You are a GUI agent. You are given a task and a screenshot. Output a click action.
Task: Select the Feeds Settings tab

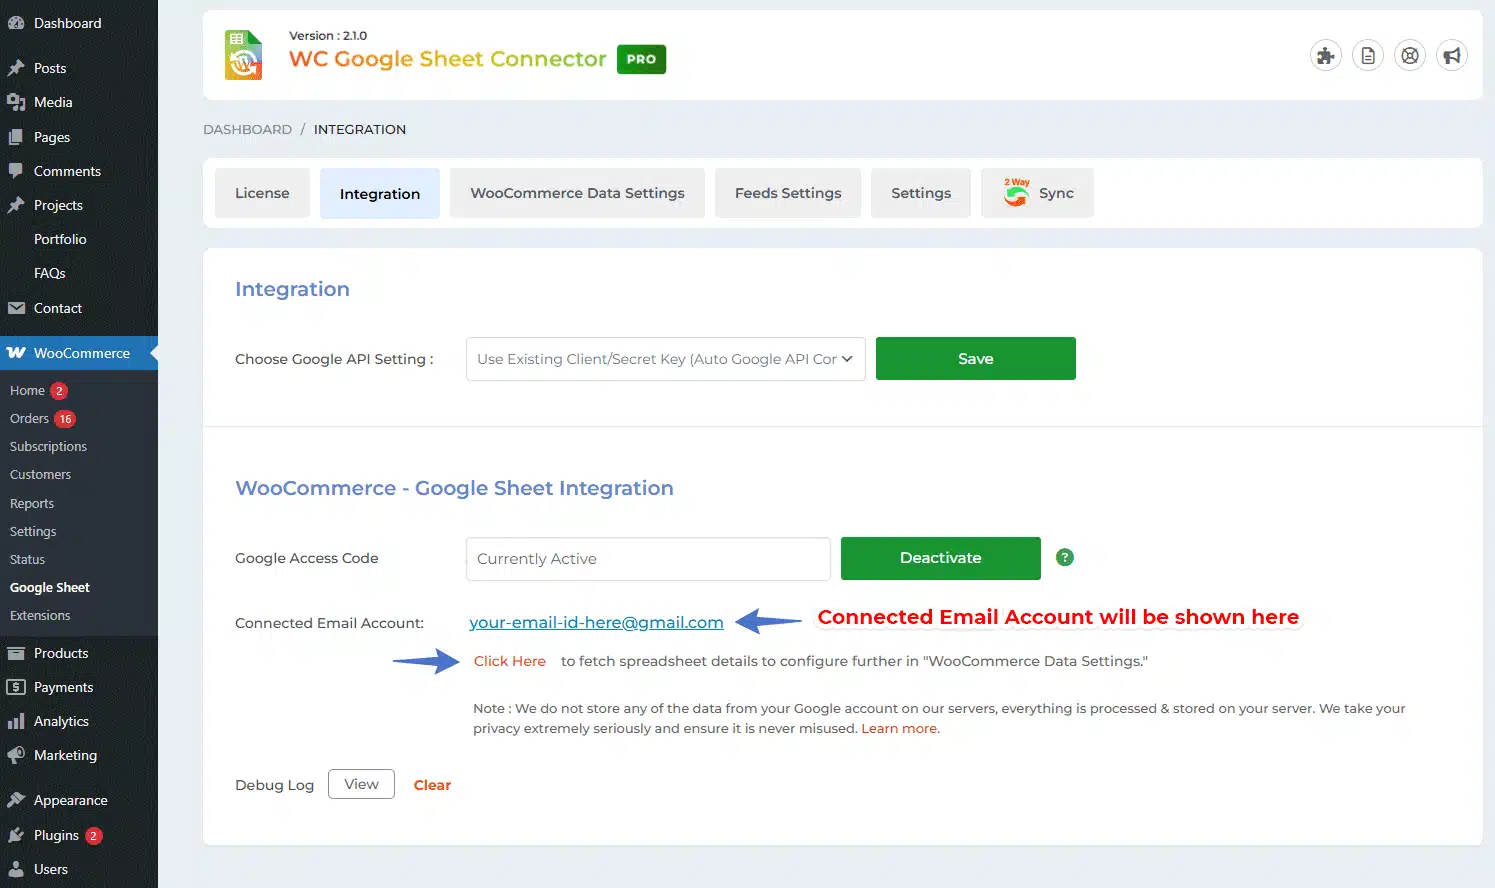point(787,193)
